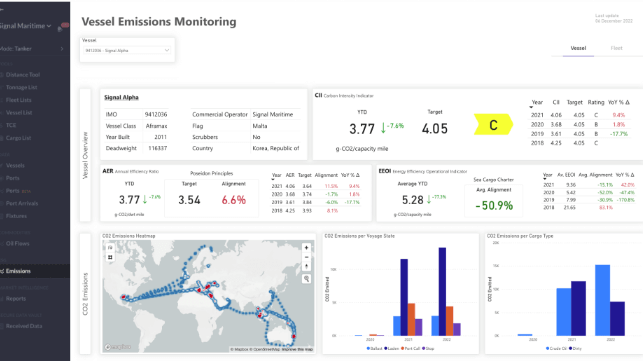Toggle the Ballast series in the chart legend

pos(374,349)
